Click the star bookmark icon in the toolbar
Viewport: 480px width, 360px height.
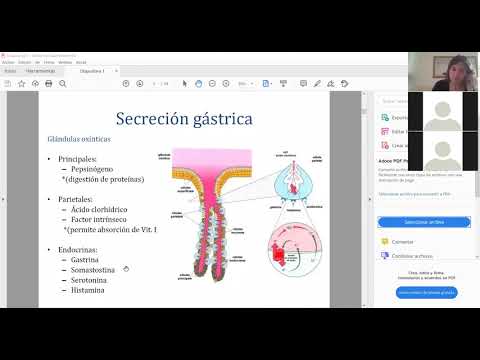[x=22, y=84]
